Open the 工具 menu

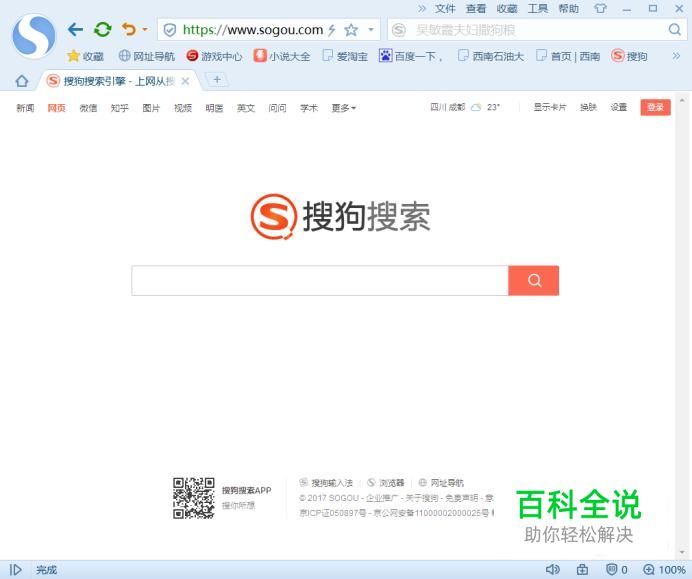[x=538, y=9]
